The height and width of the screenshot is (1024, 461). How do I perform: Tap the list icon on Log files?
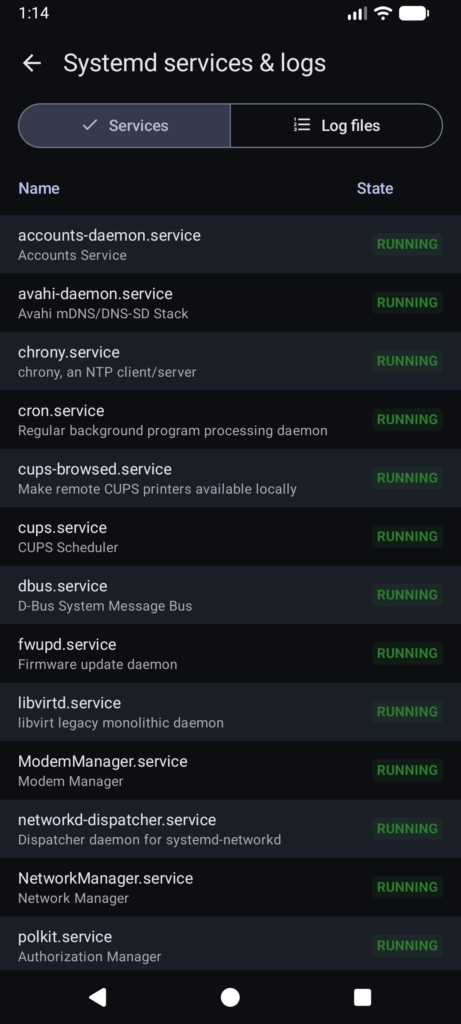coord(302,125)
